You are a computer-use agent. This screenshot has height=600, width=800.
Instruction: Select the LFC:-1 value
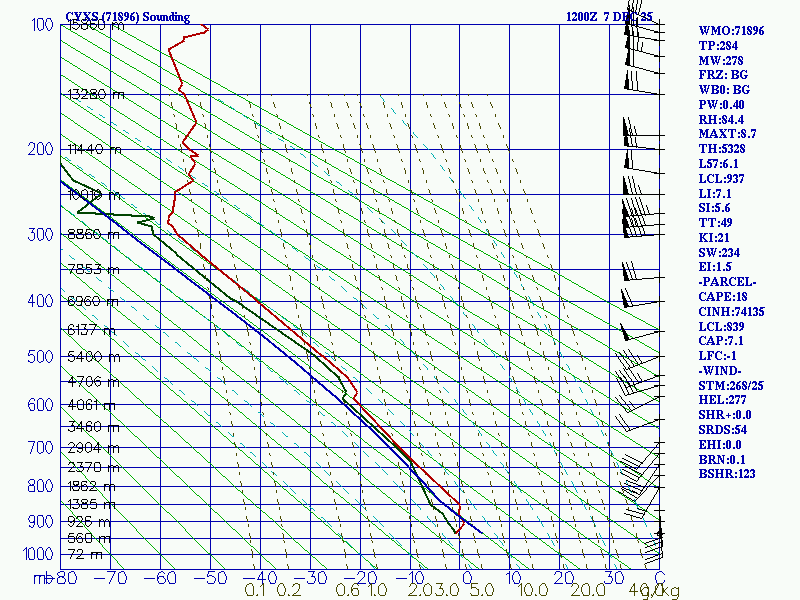click(x=717, y=356)
